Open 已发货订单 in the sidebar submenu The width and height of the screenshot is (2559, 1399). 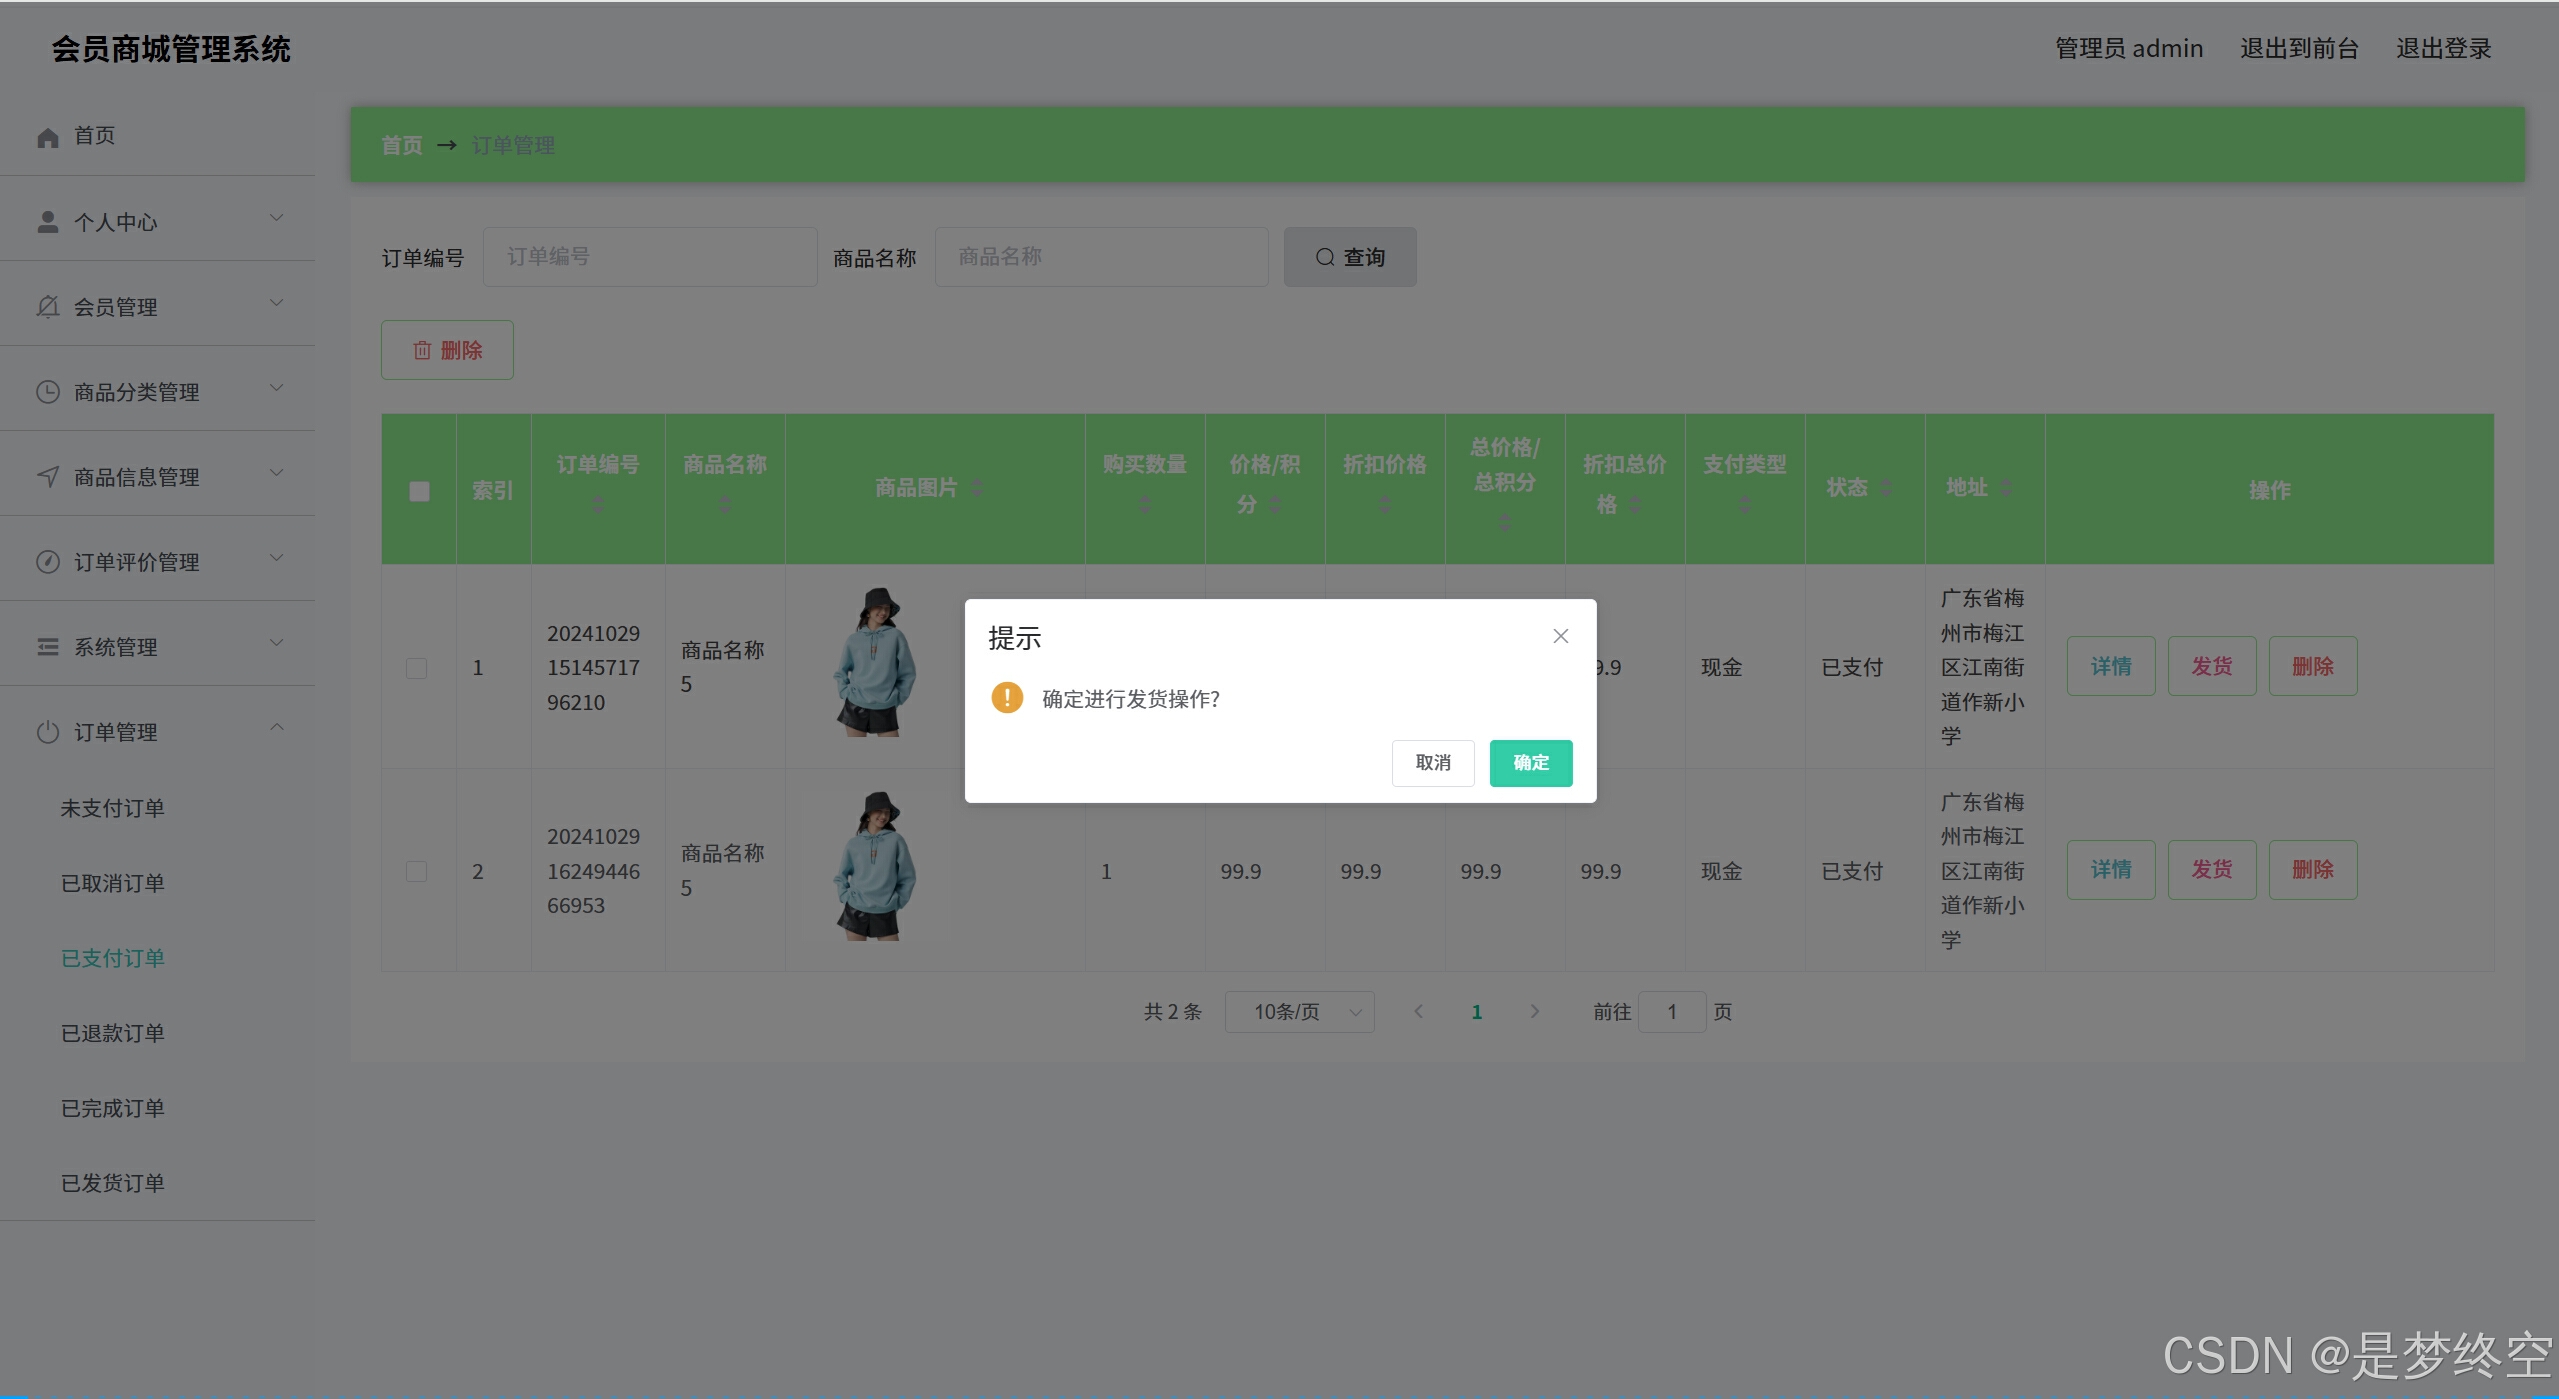tap(113, 1183)
